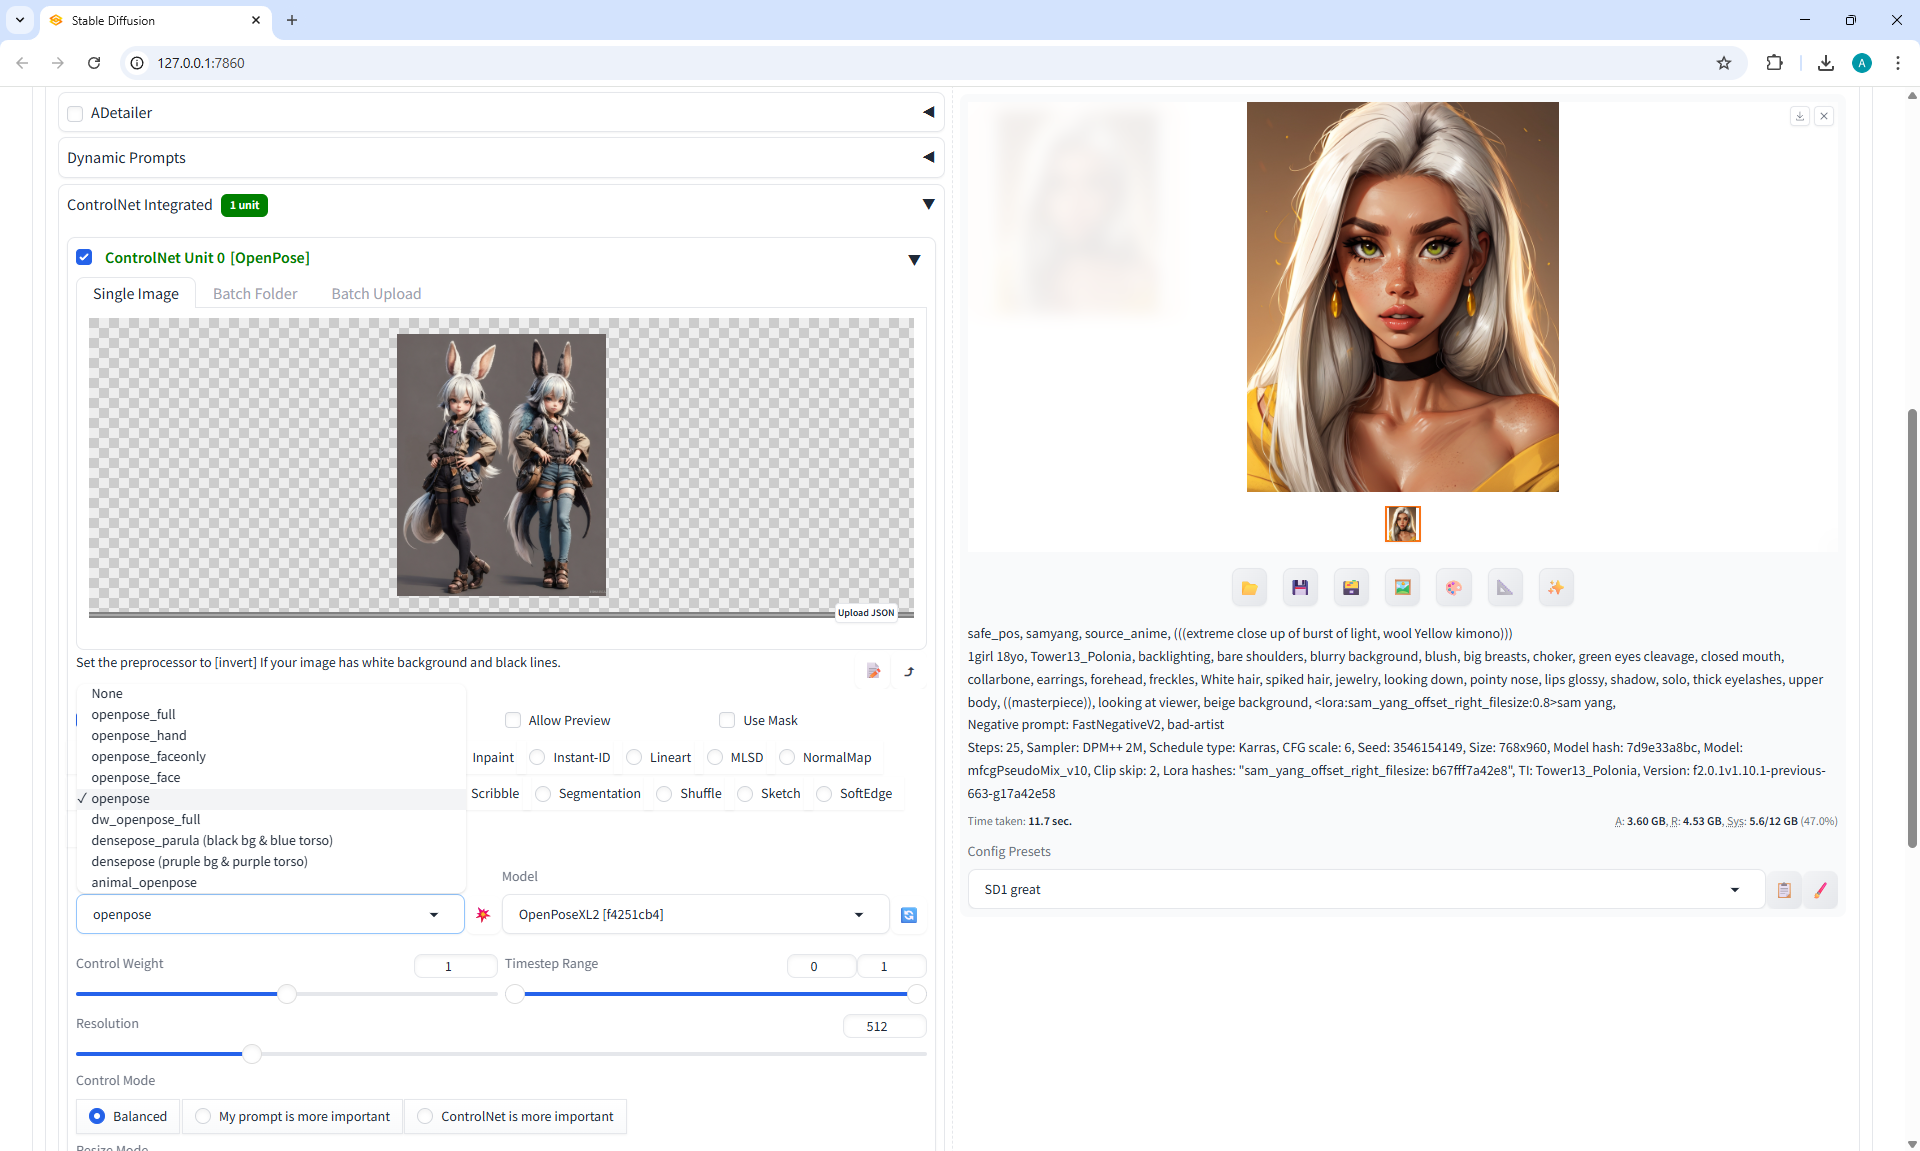
Task: Run preprocessor with red explosion icon
Action: coord(483,915)
